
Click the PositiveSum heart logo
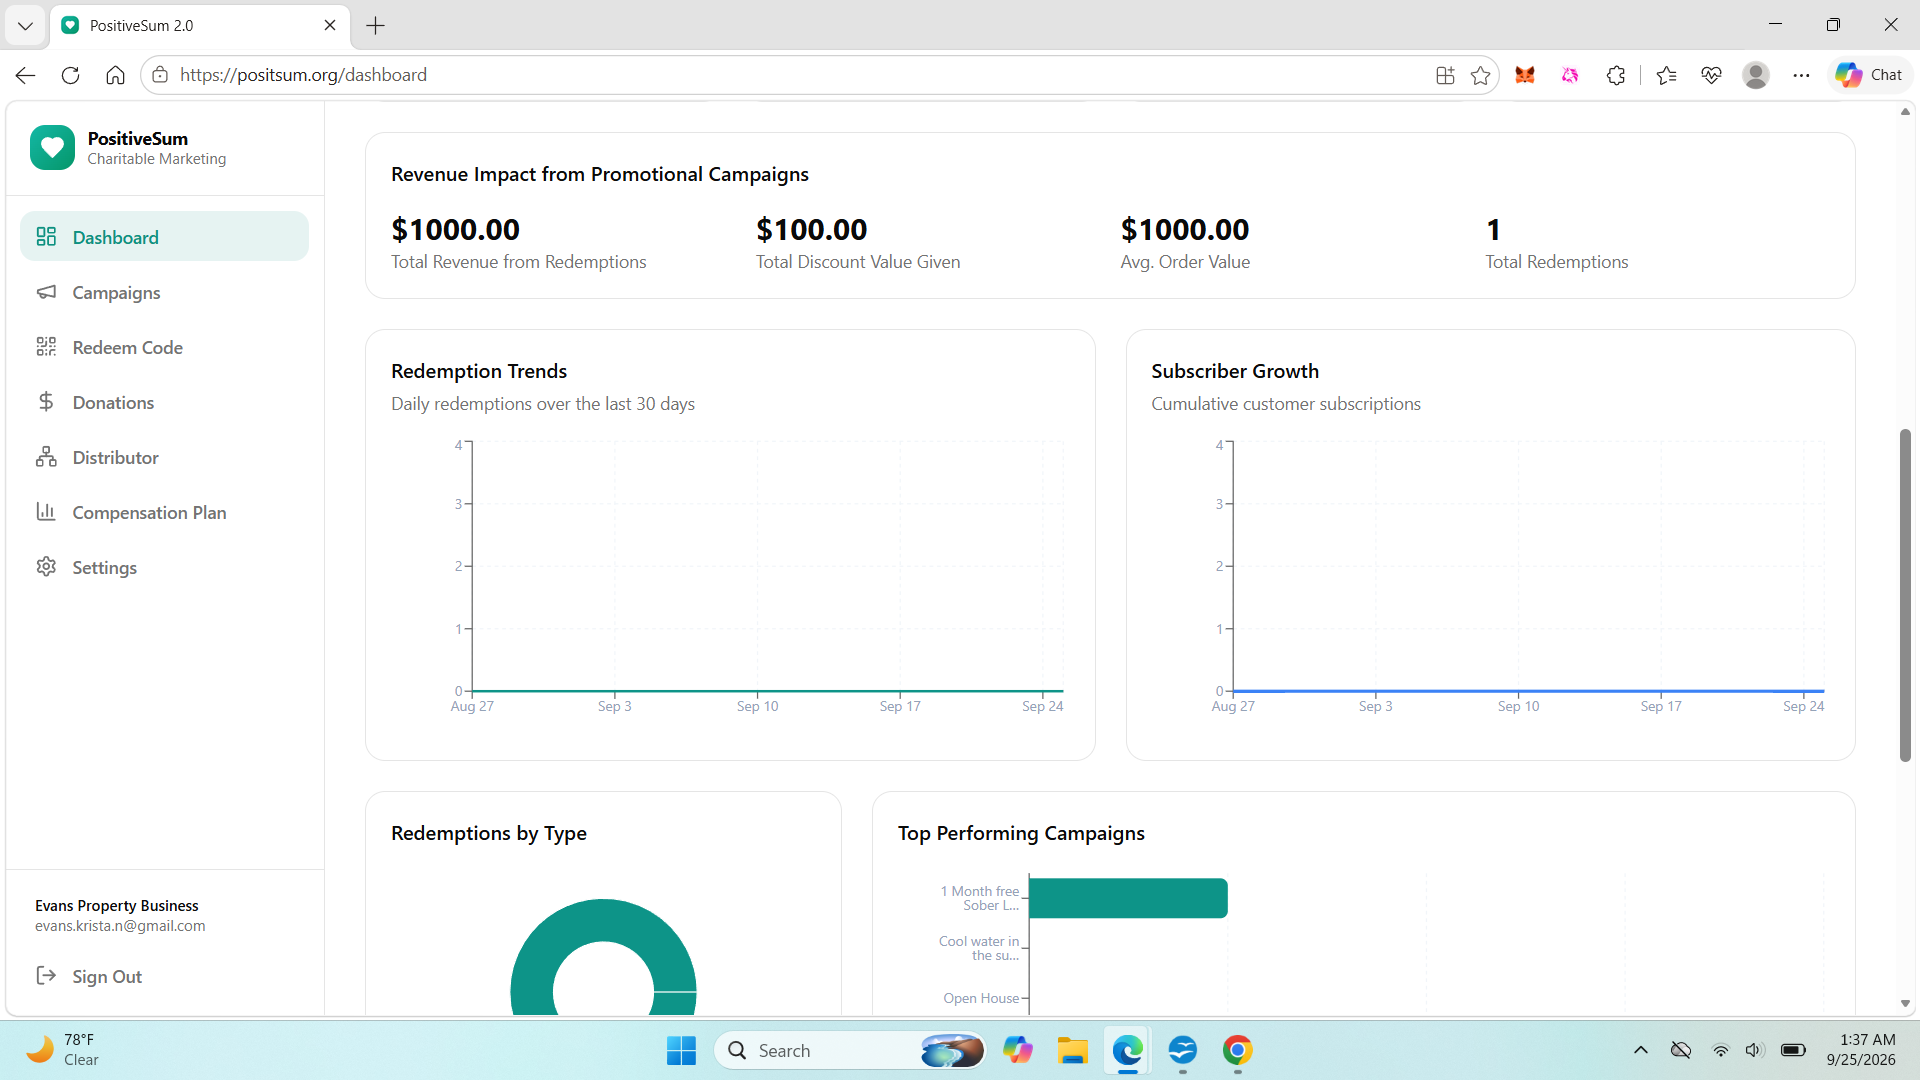tap(52, 148)
